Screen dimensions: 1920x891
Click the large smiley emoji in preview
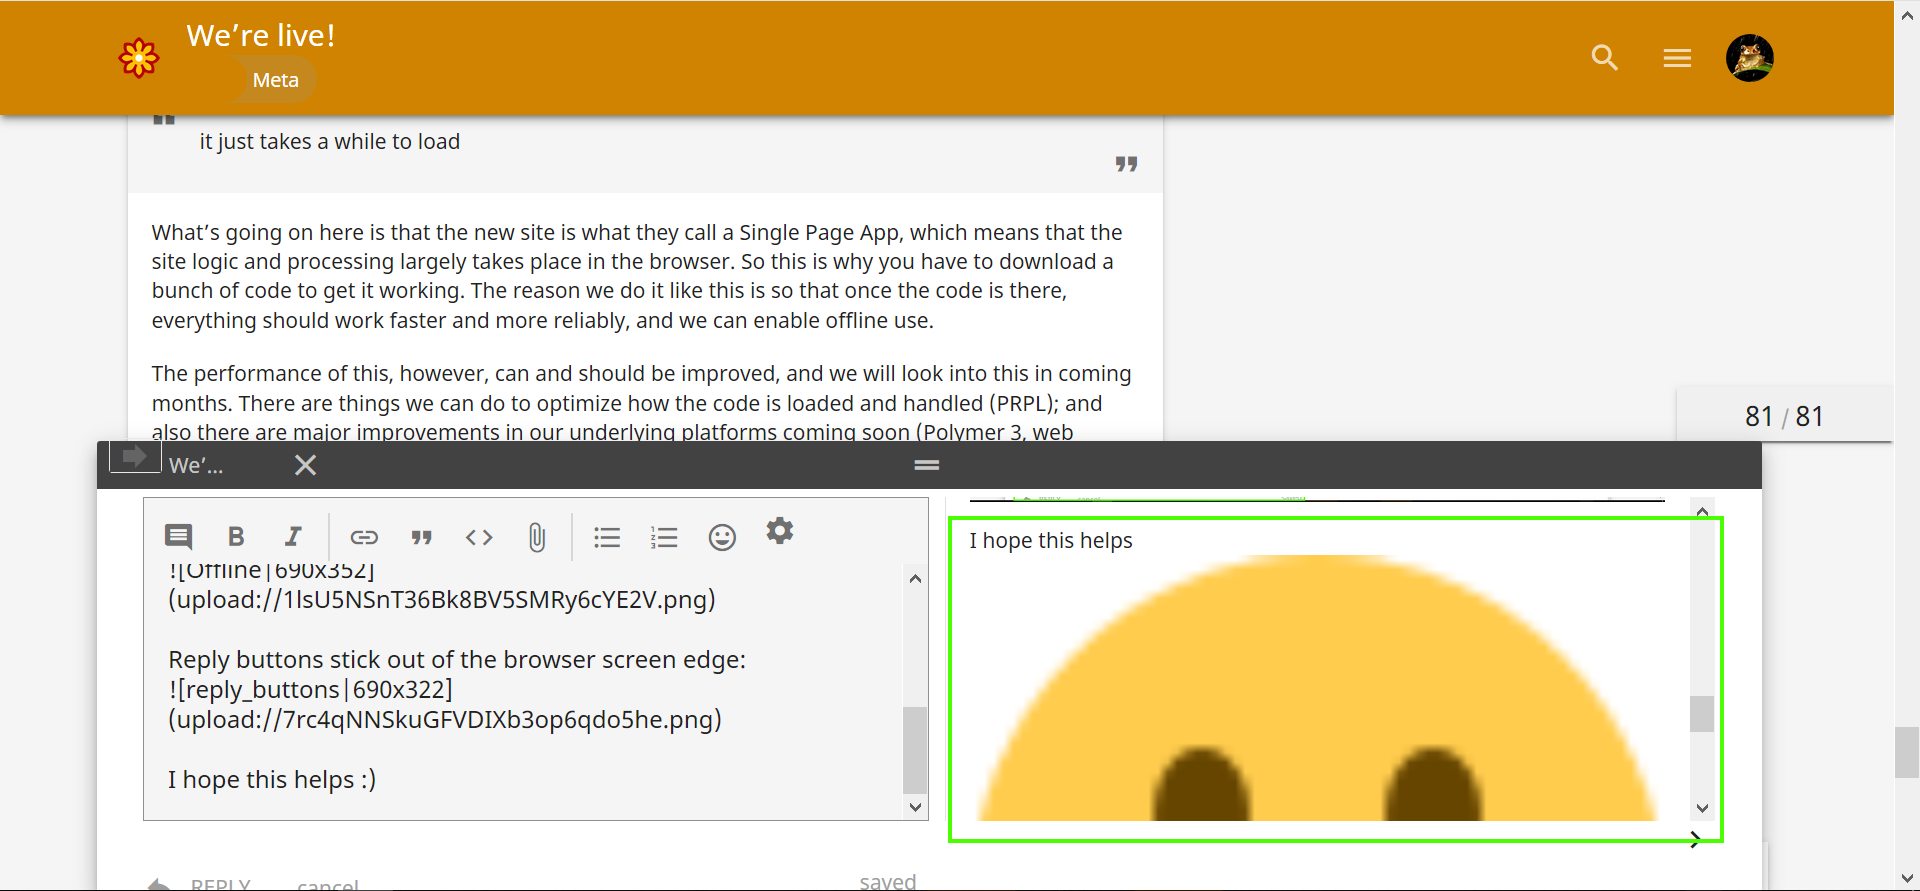point(1317,688)
